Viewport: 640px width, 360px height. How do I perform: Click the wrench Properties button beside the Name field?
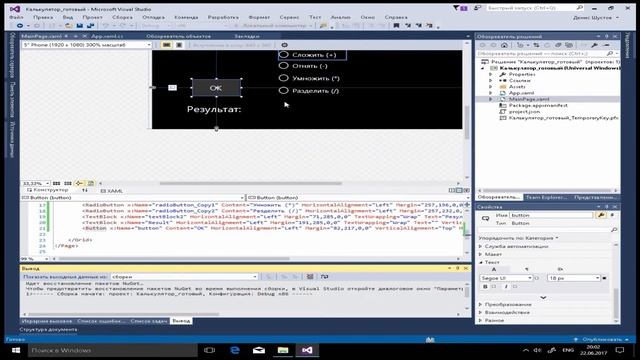[601, 215]
